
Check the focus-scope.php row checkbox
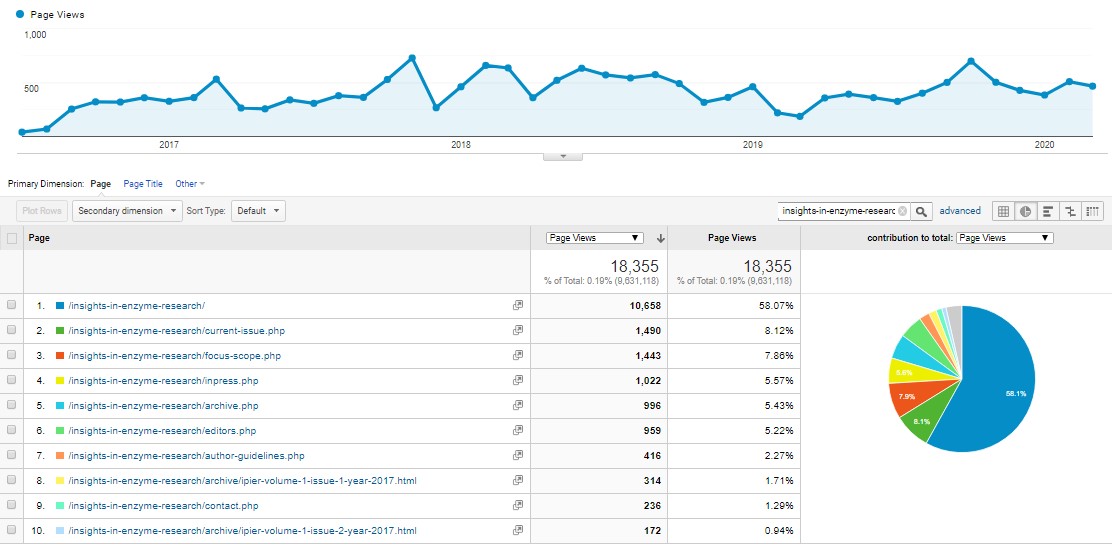pyautogui.click(x=12, y=355)
